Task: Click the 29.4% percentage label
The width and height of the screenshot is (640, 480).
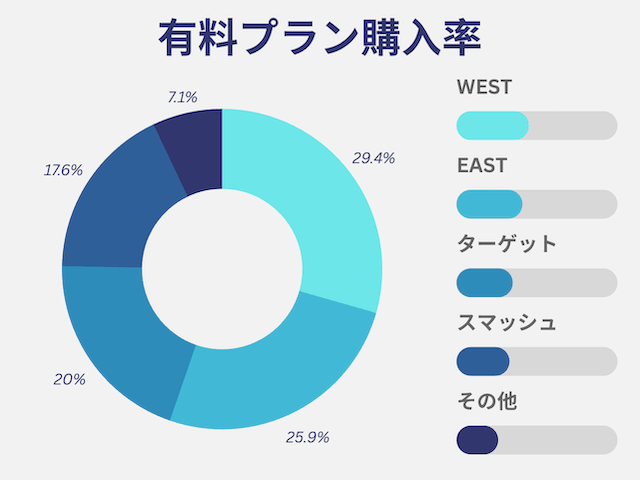Action: [373, 158]
